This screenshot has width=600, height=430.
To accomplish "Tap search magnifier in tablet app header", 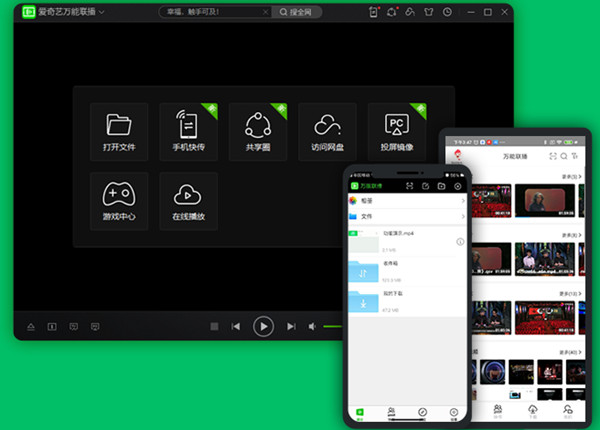I will 564,156.
